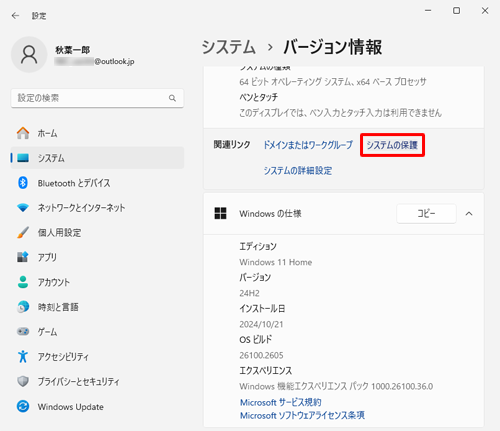This screenshot has width=500, height=431.
Task: Open プライバシーとセキュリティ settings
Action: pos(97,381)
